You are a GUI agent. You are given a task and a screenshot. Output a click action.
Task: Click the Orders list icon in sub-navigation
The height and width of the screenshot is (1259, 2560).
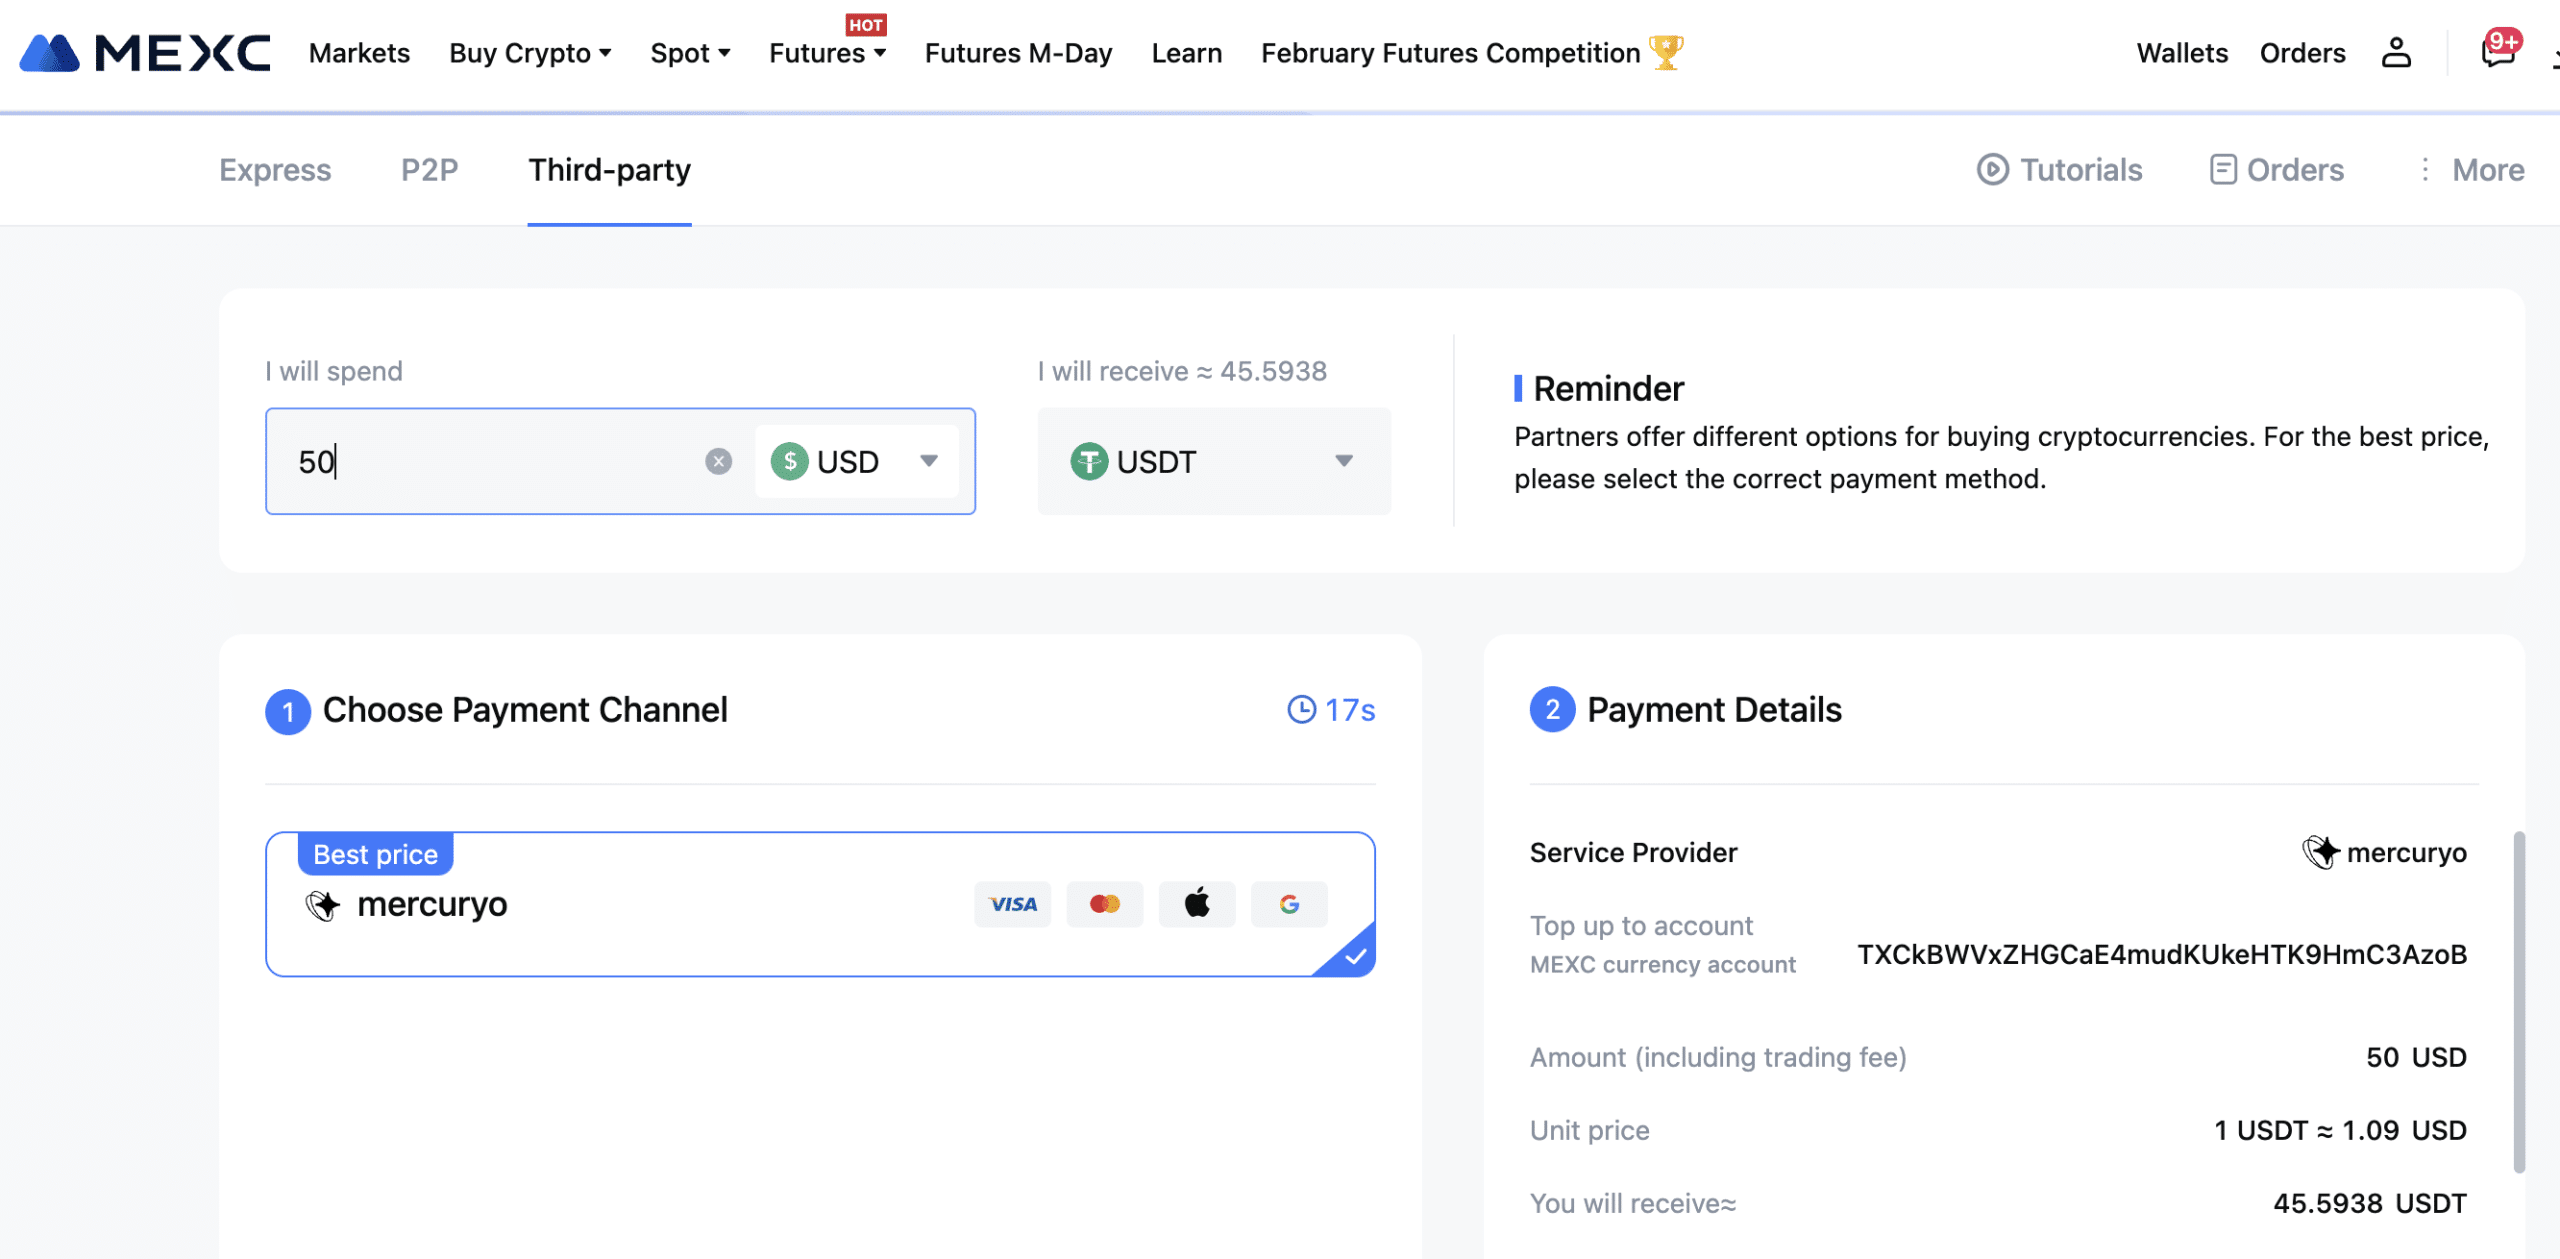point(2222,170)
